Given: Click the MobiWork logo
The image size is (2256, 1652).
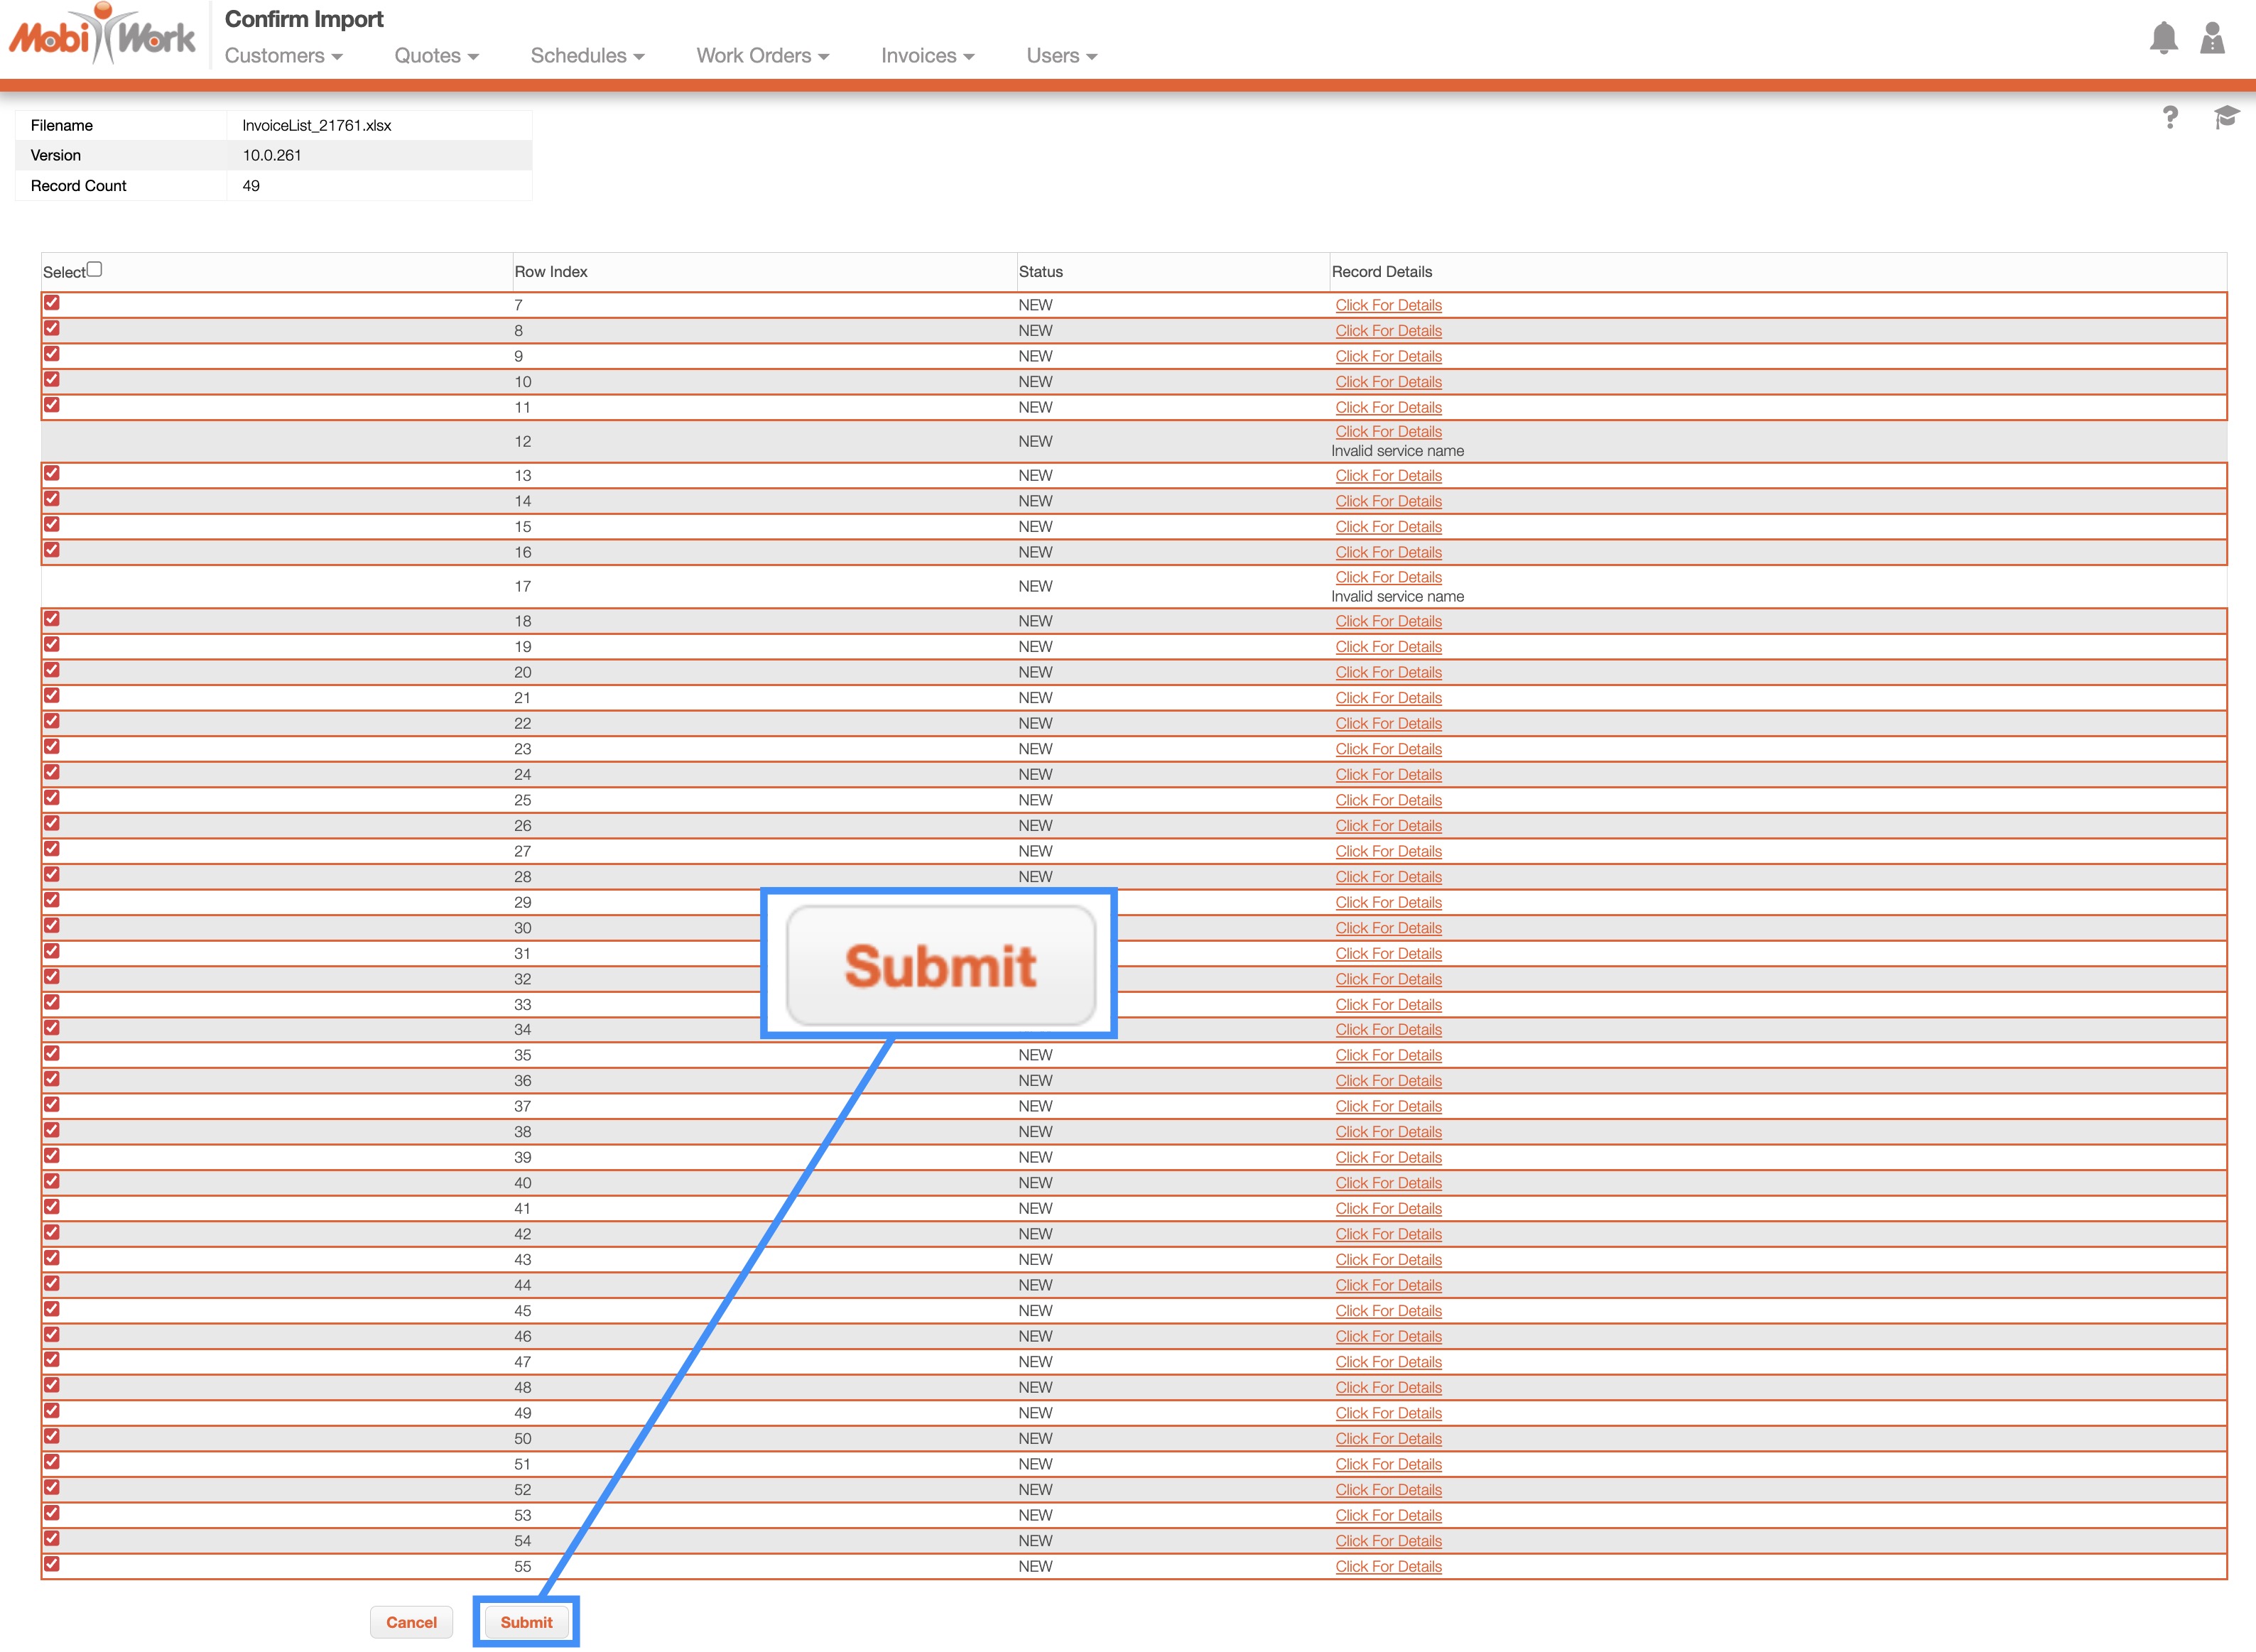Looking at the screenshot, I should (x=102, y=36).
